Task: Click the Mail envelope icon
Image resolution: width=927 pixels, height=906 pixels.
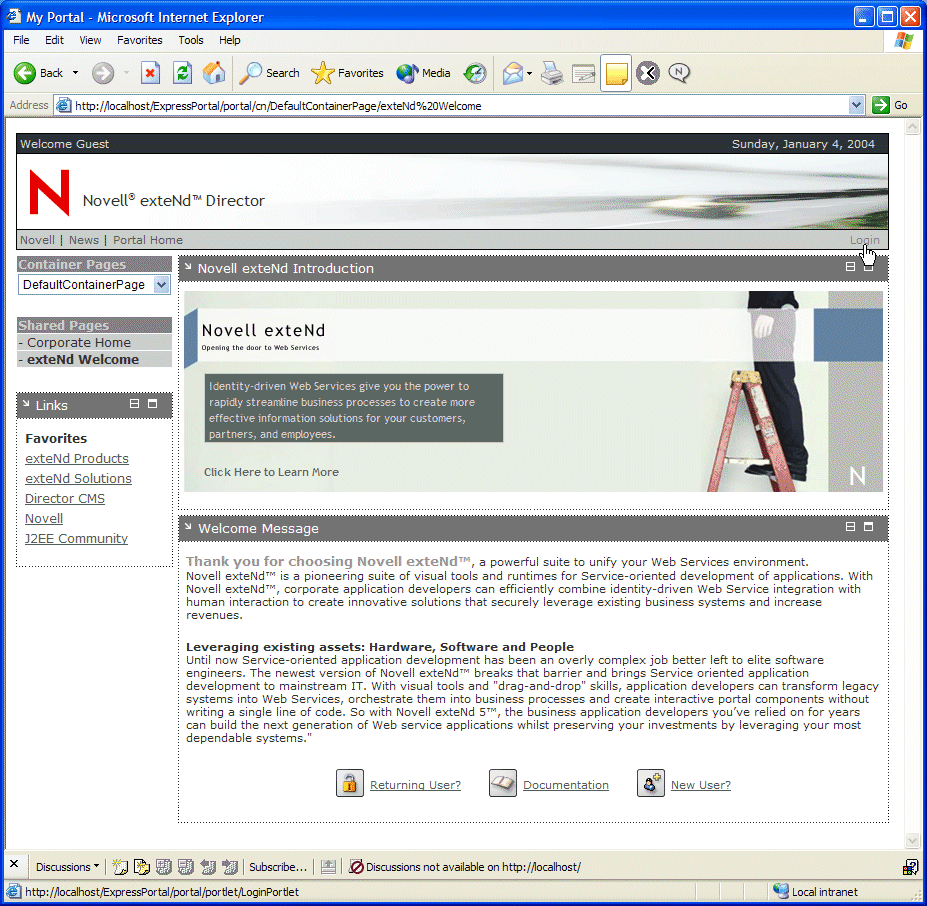Action: coord(513,73)
